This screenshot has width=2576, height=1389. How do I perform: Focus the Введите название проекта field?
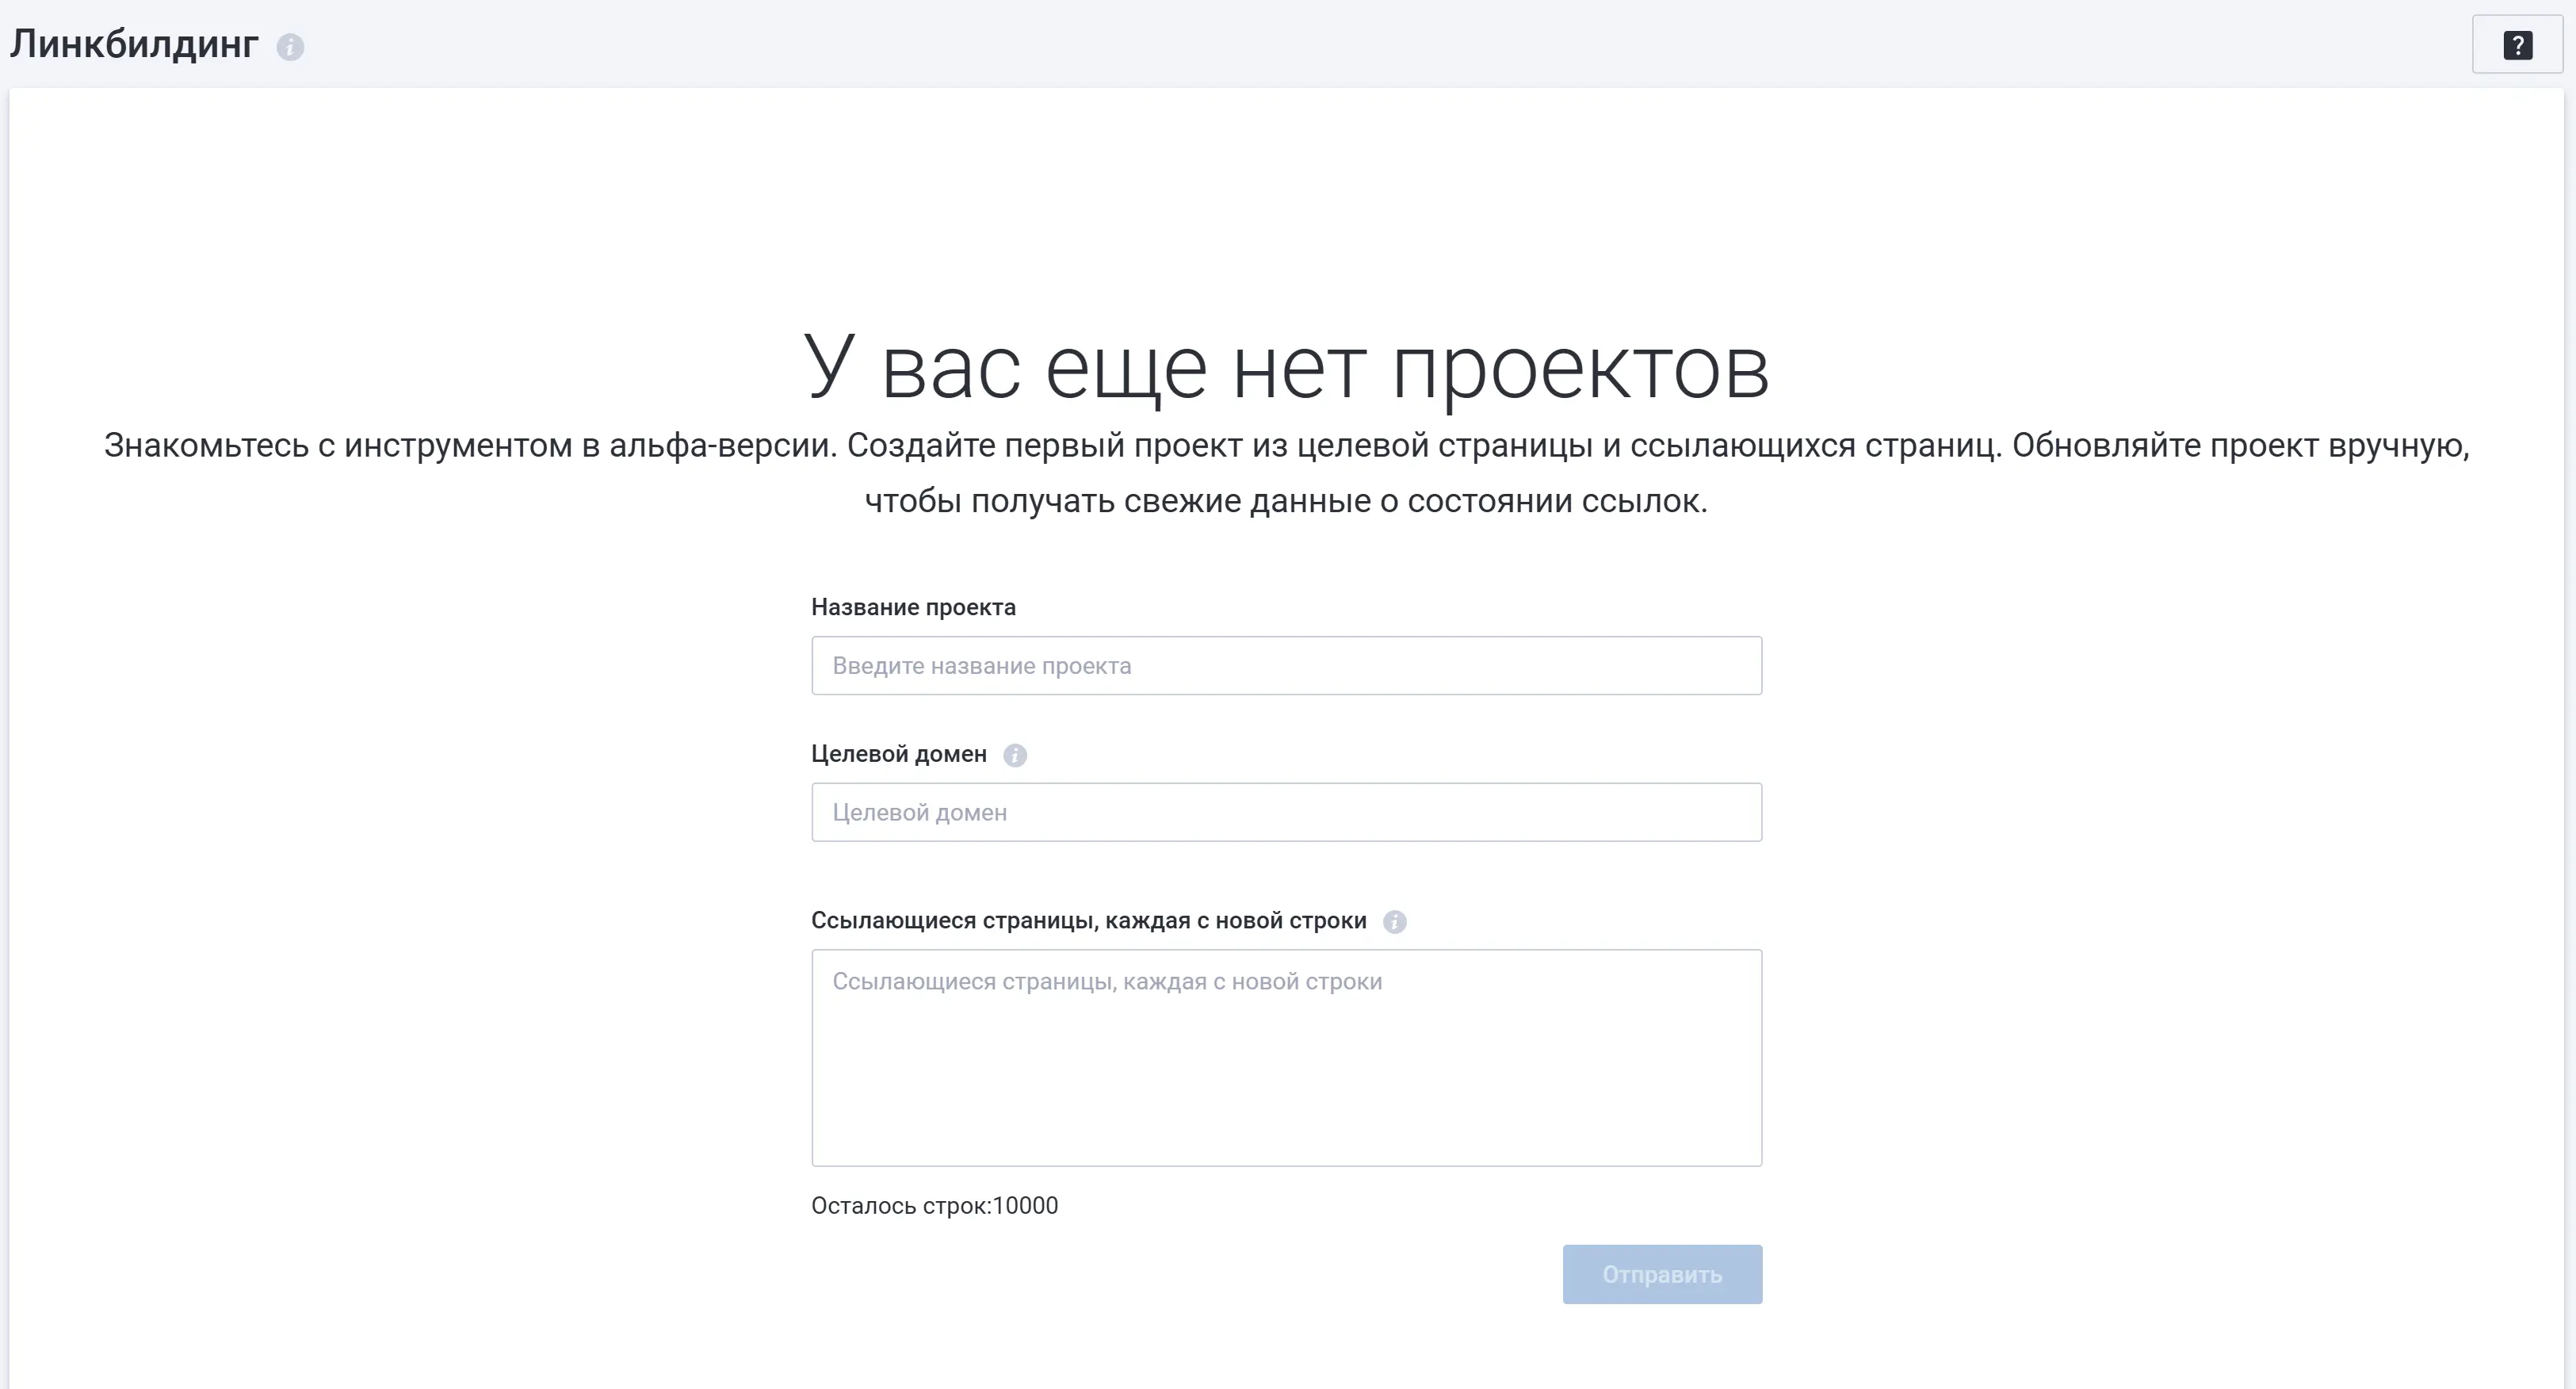click(1286, 666)
